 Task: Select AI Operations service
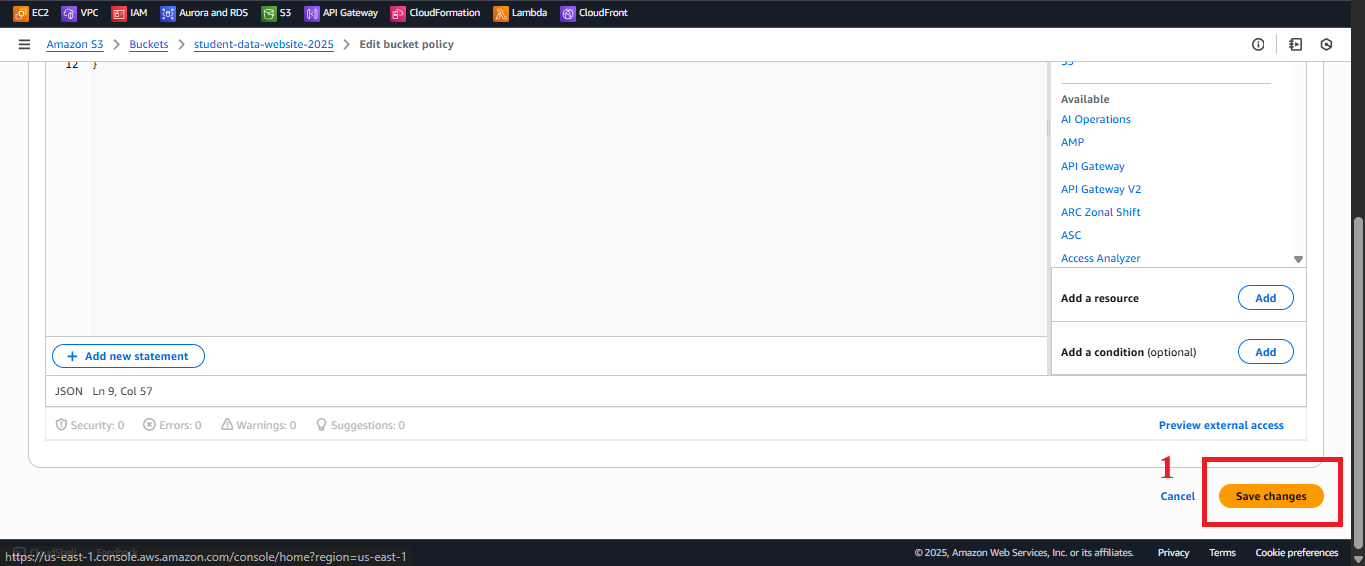tap(1096, 119)
